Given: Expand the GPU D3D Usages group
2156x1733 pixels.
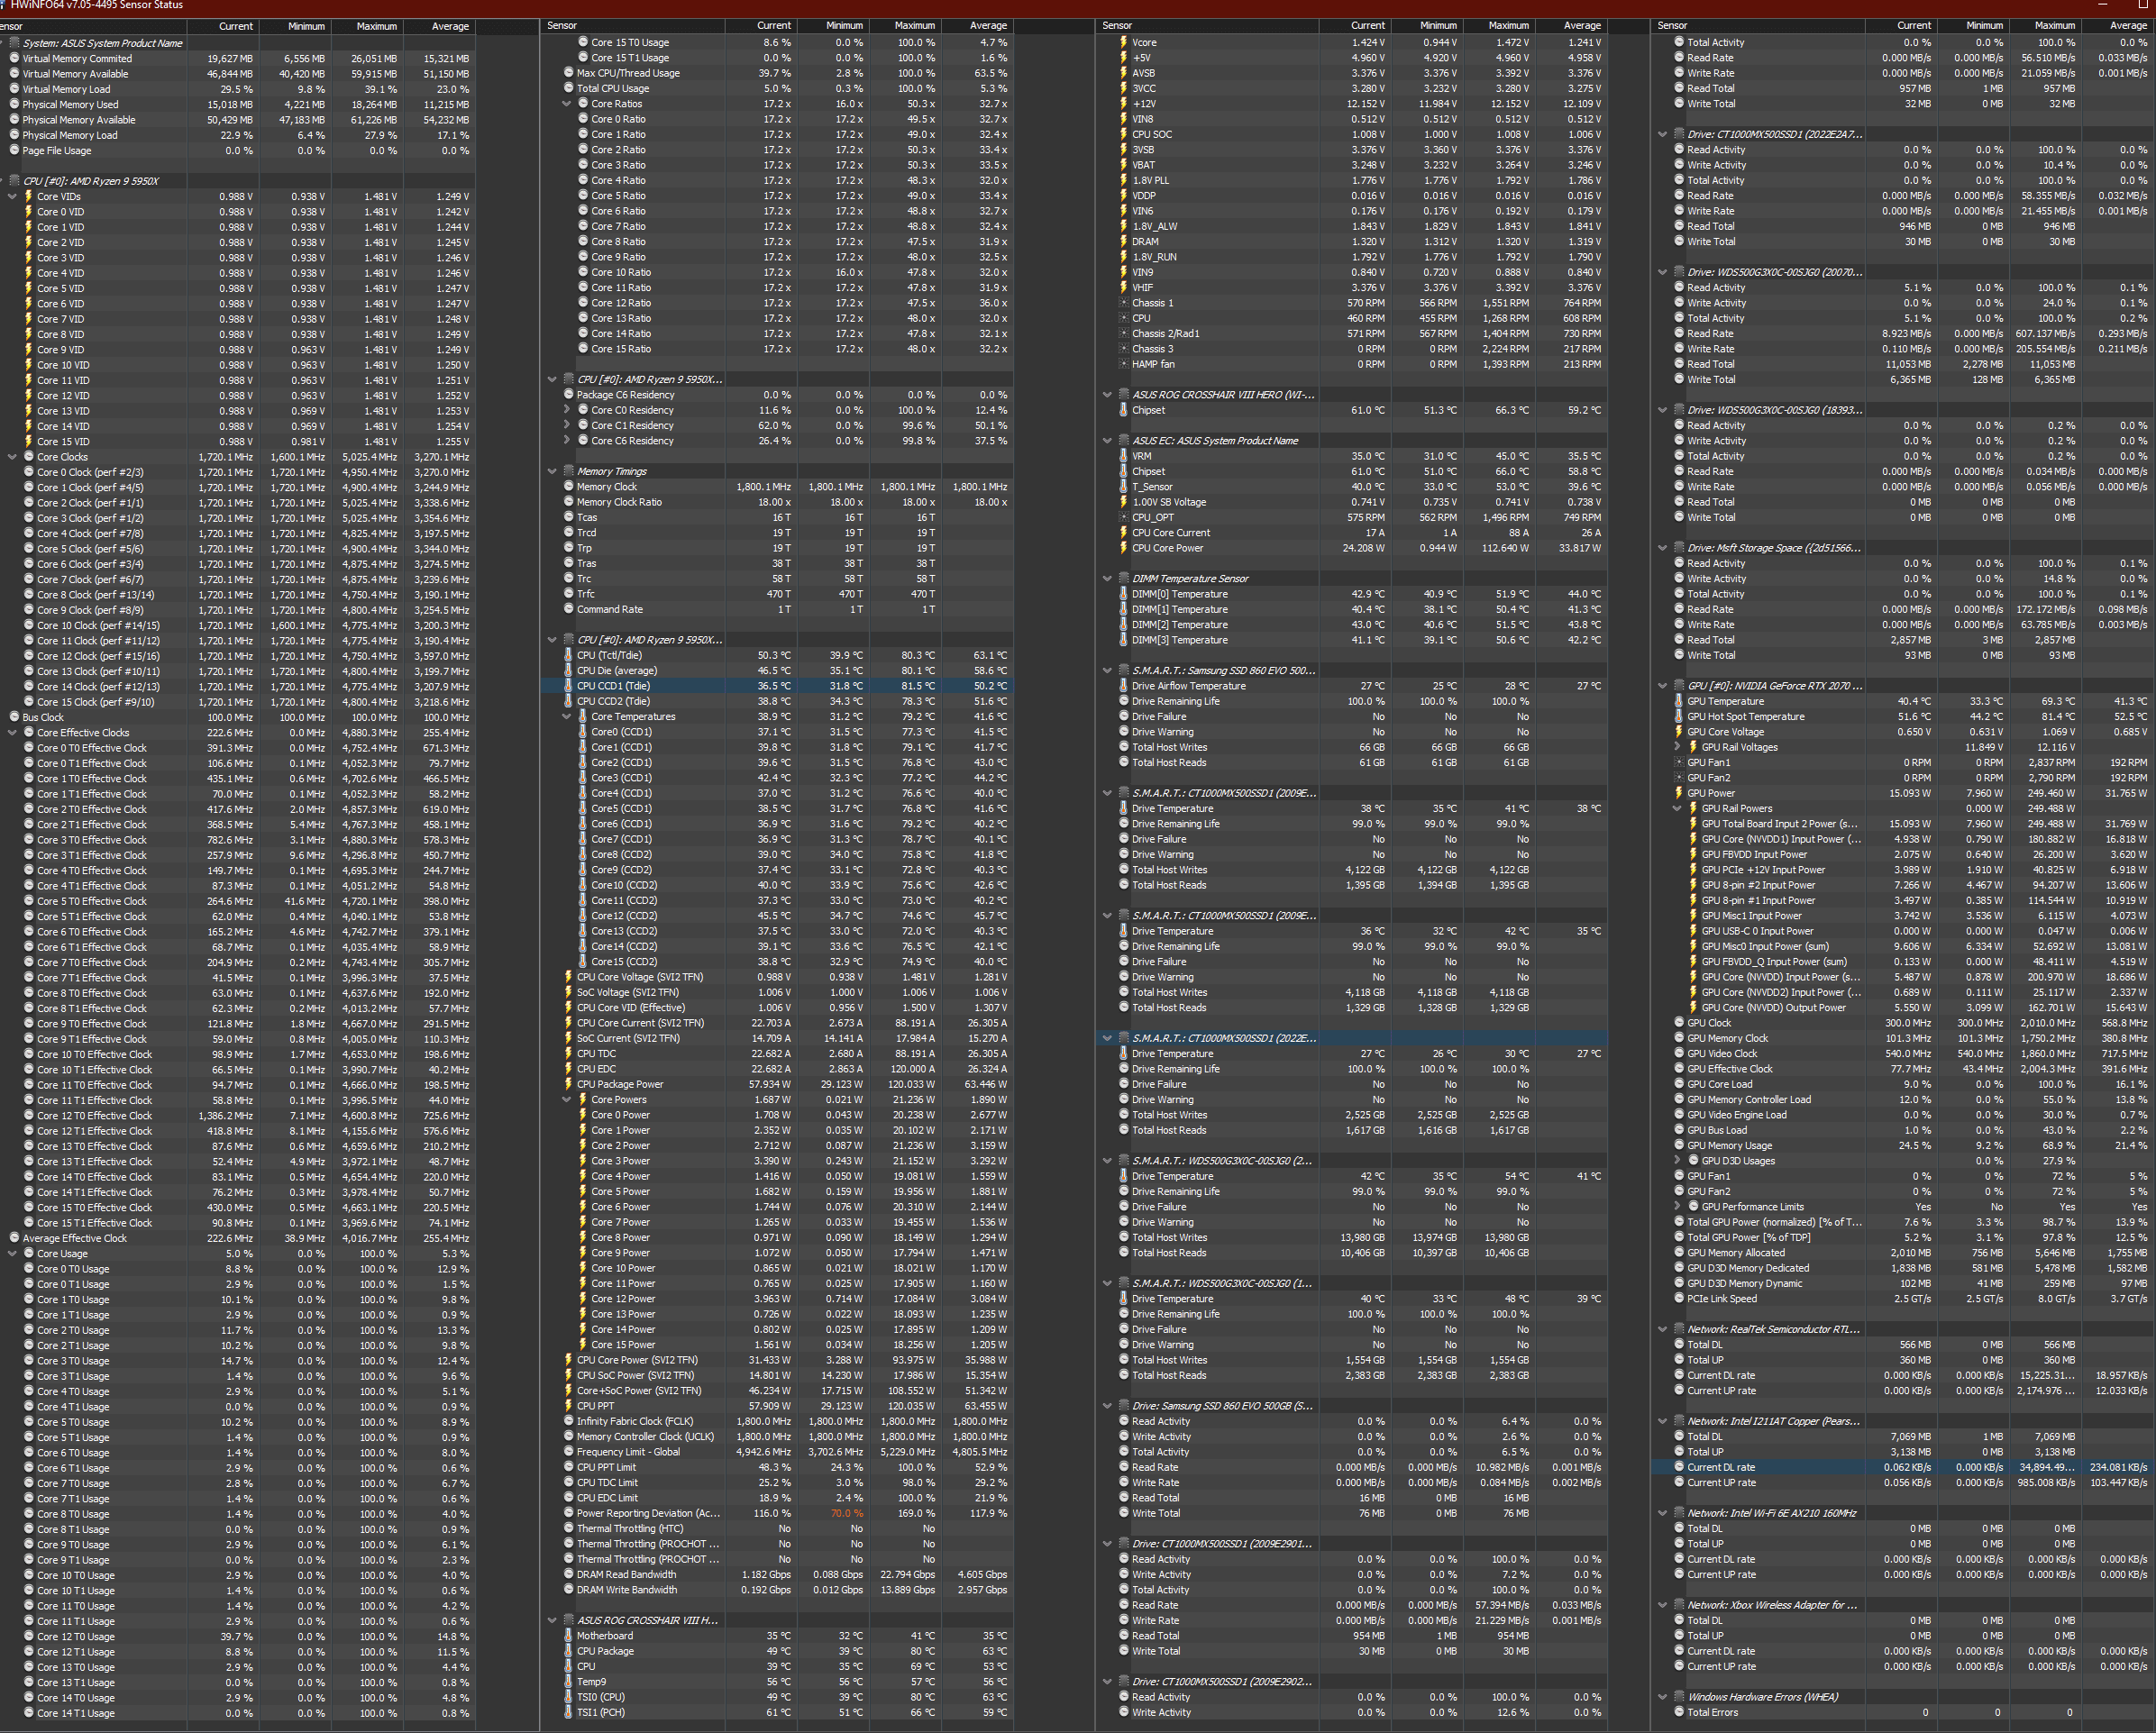Looking at the screenshot, I should 1677,1161.
